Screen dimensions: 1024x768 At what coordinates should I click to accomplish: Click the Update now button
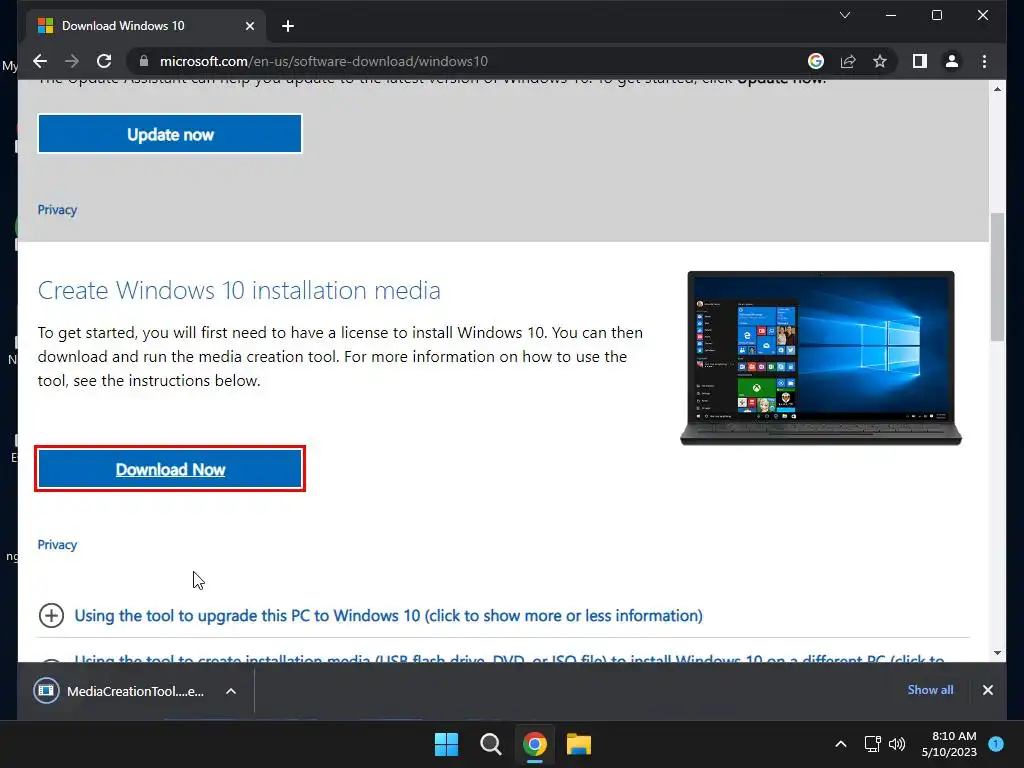click(170, 134)
